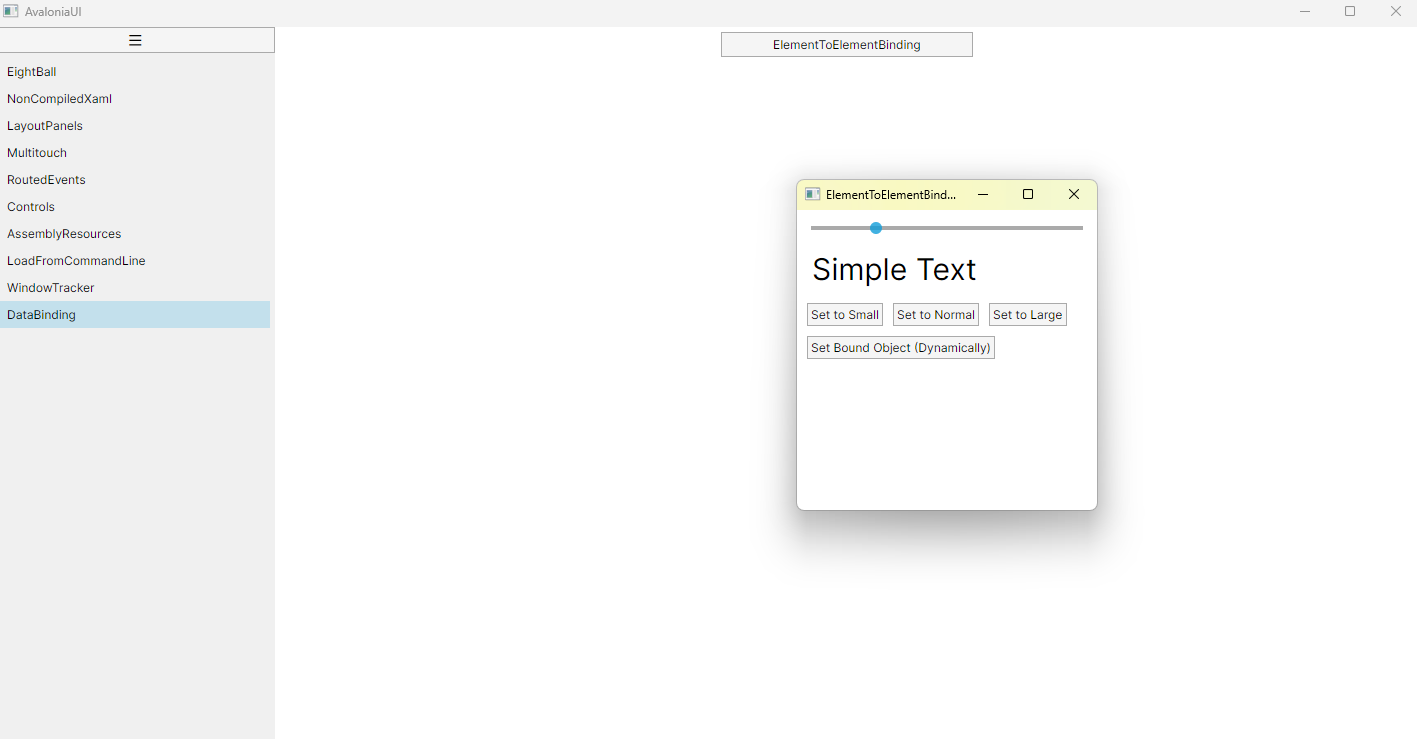The image size is (1417, 739).
Task: Open the AssemblyResources sample
Action: (135, 234)
